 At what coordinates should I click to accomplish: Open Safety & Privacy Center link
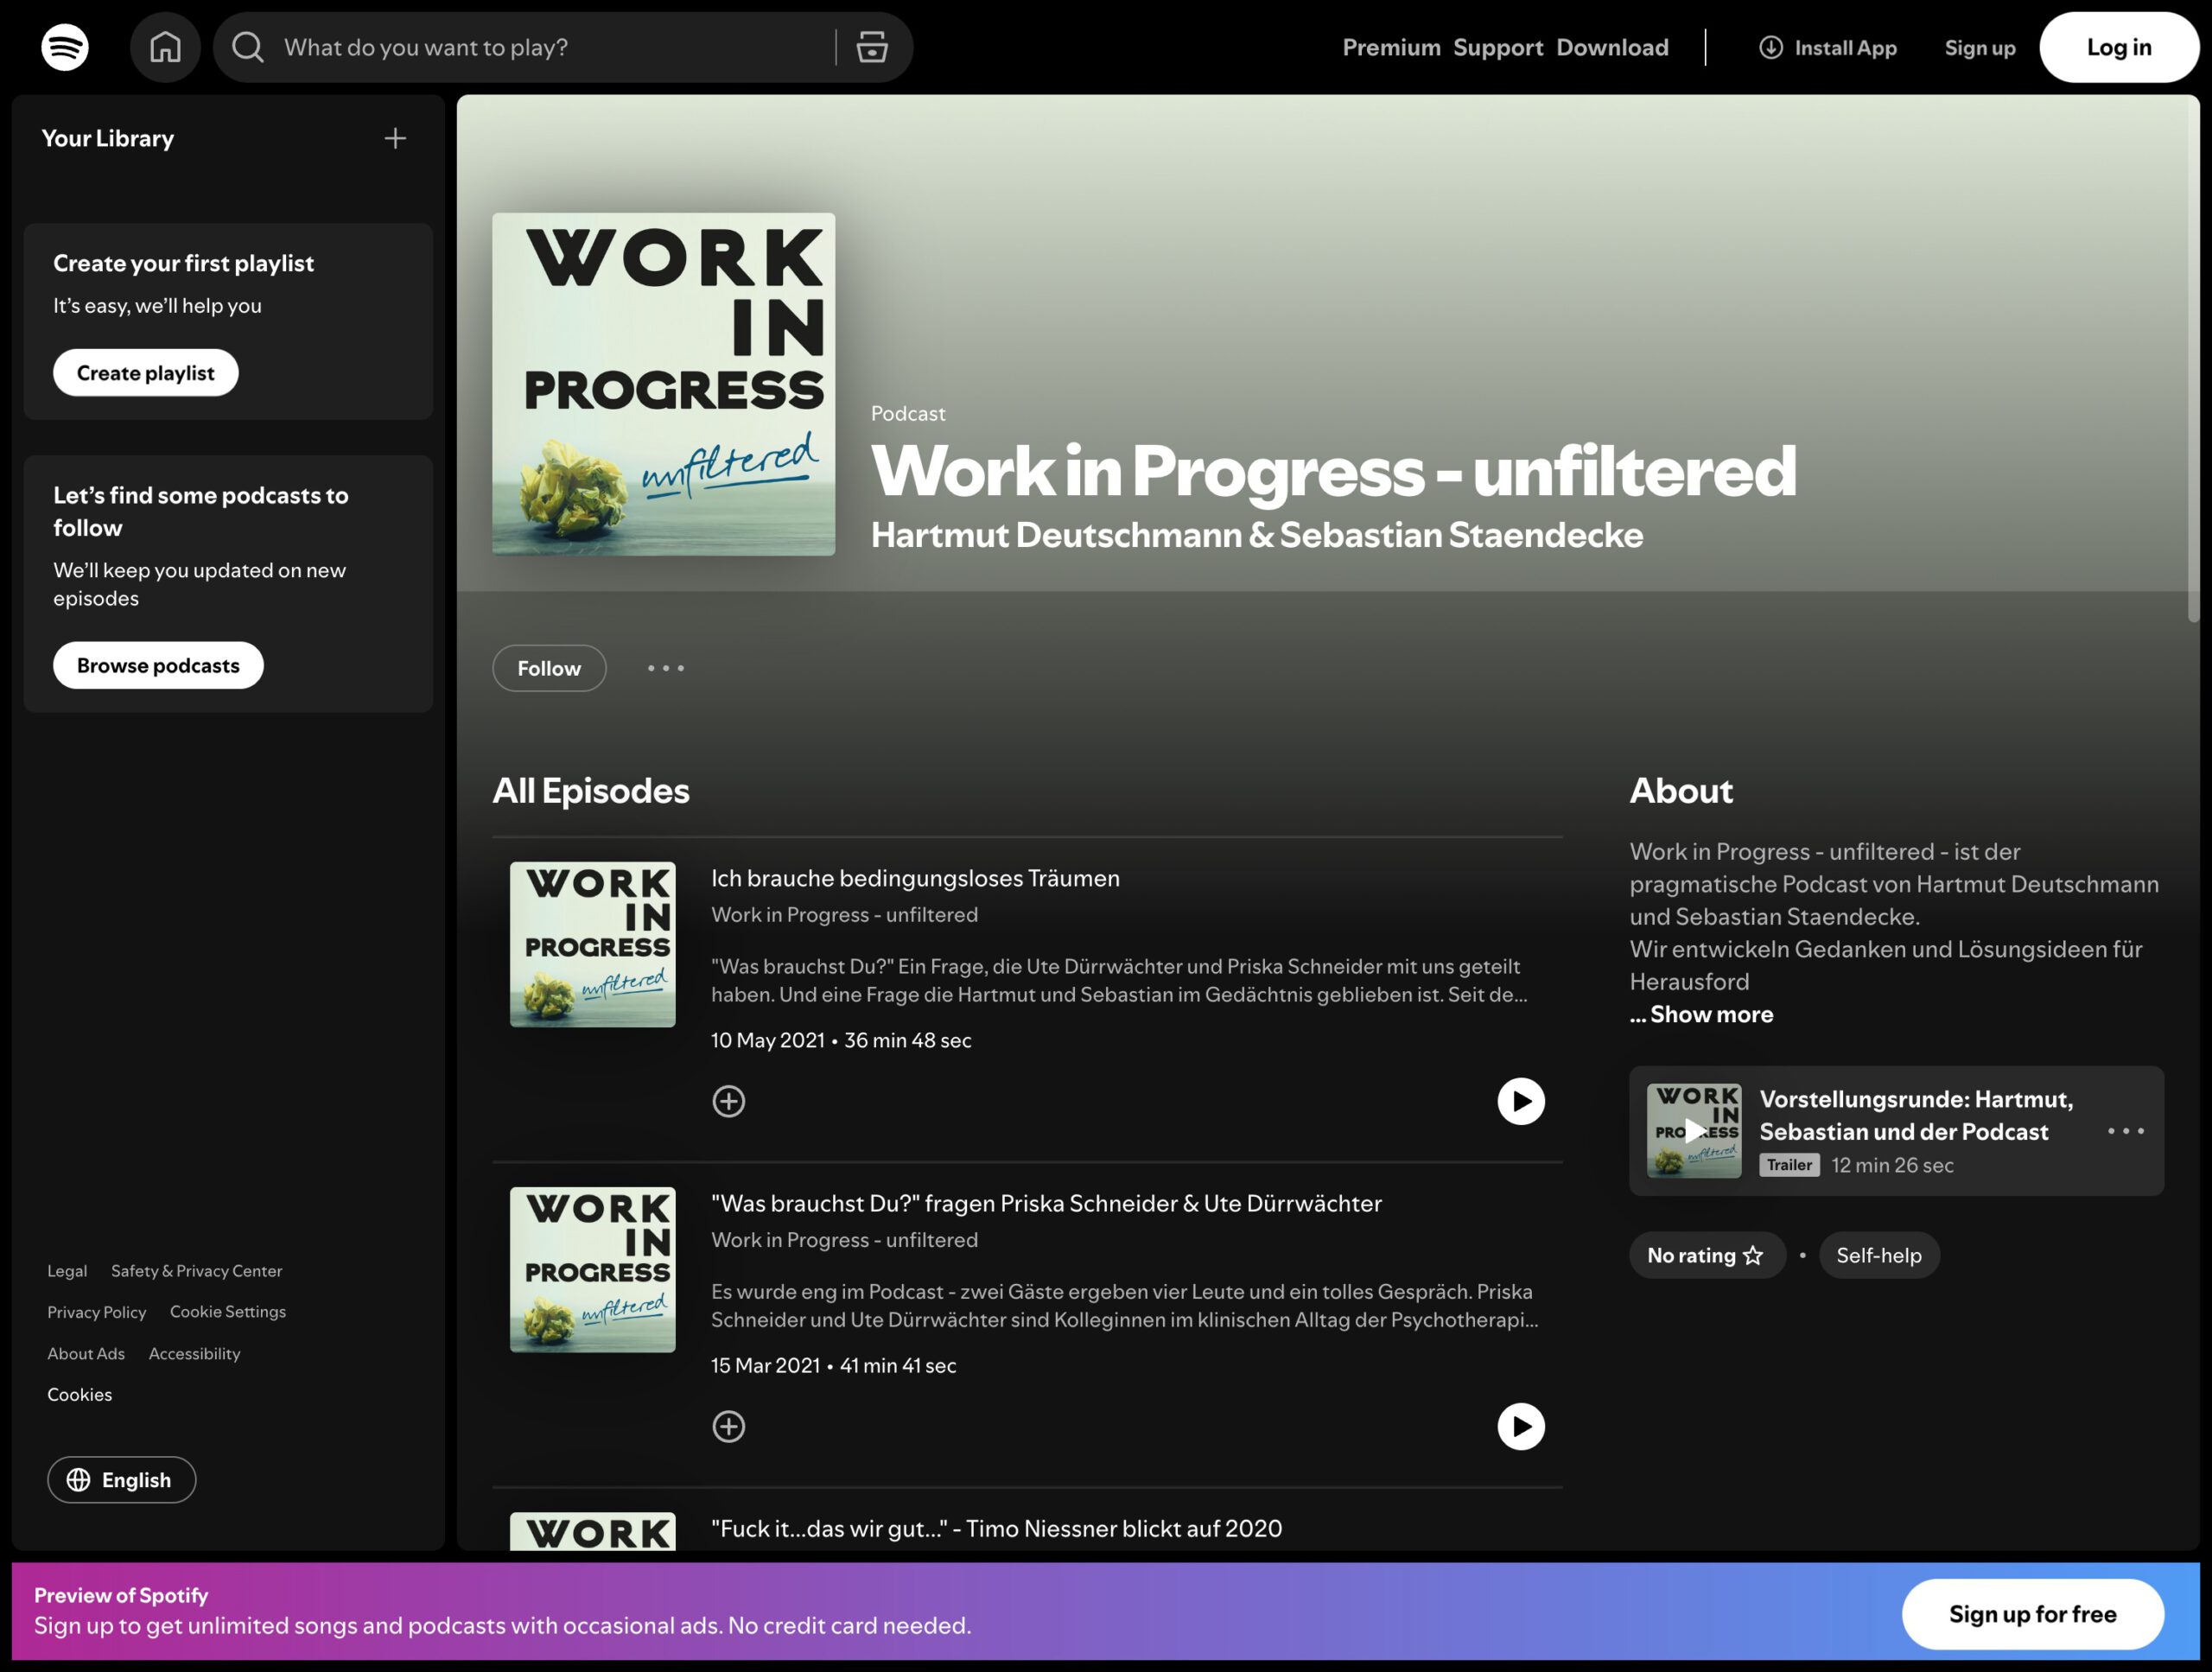click(x=197, y=1271)
